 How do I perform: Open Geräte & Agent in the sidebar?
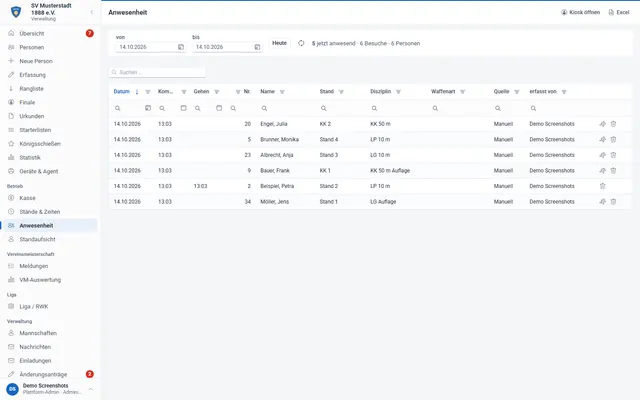[49, 171]
